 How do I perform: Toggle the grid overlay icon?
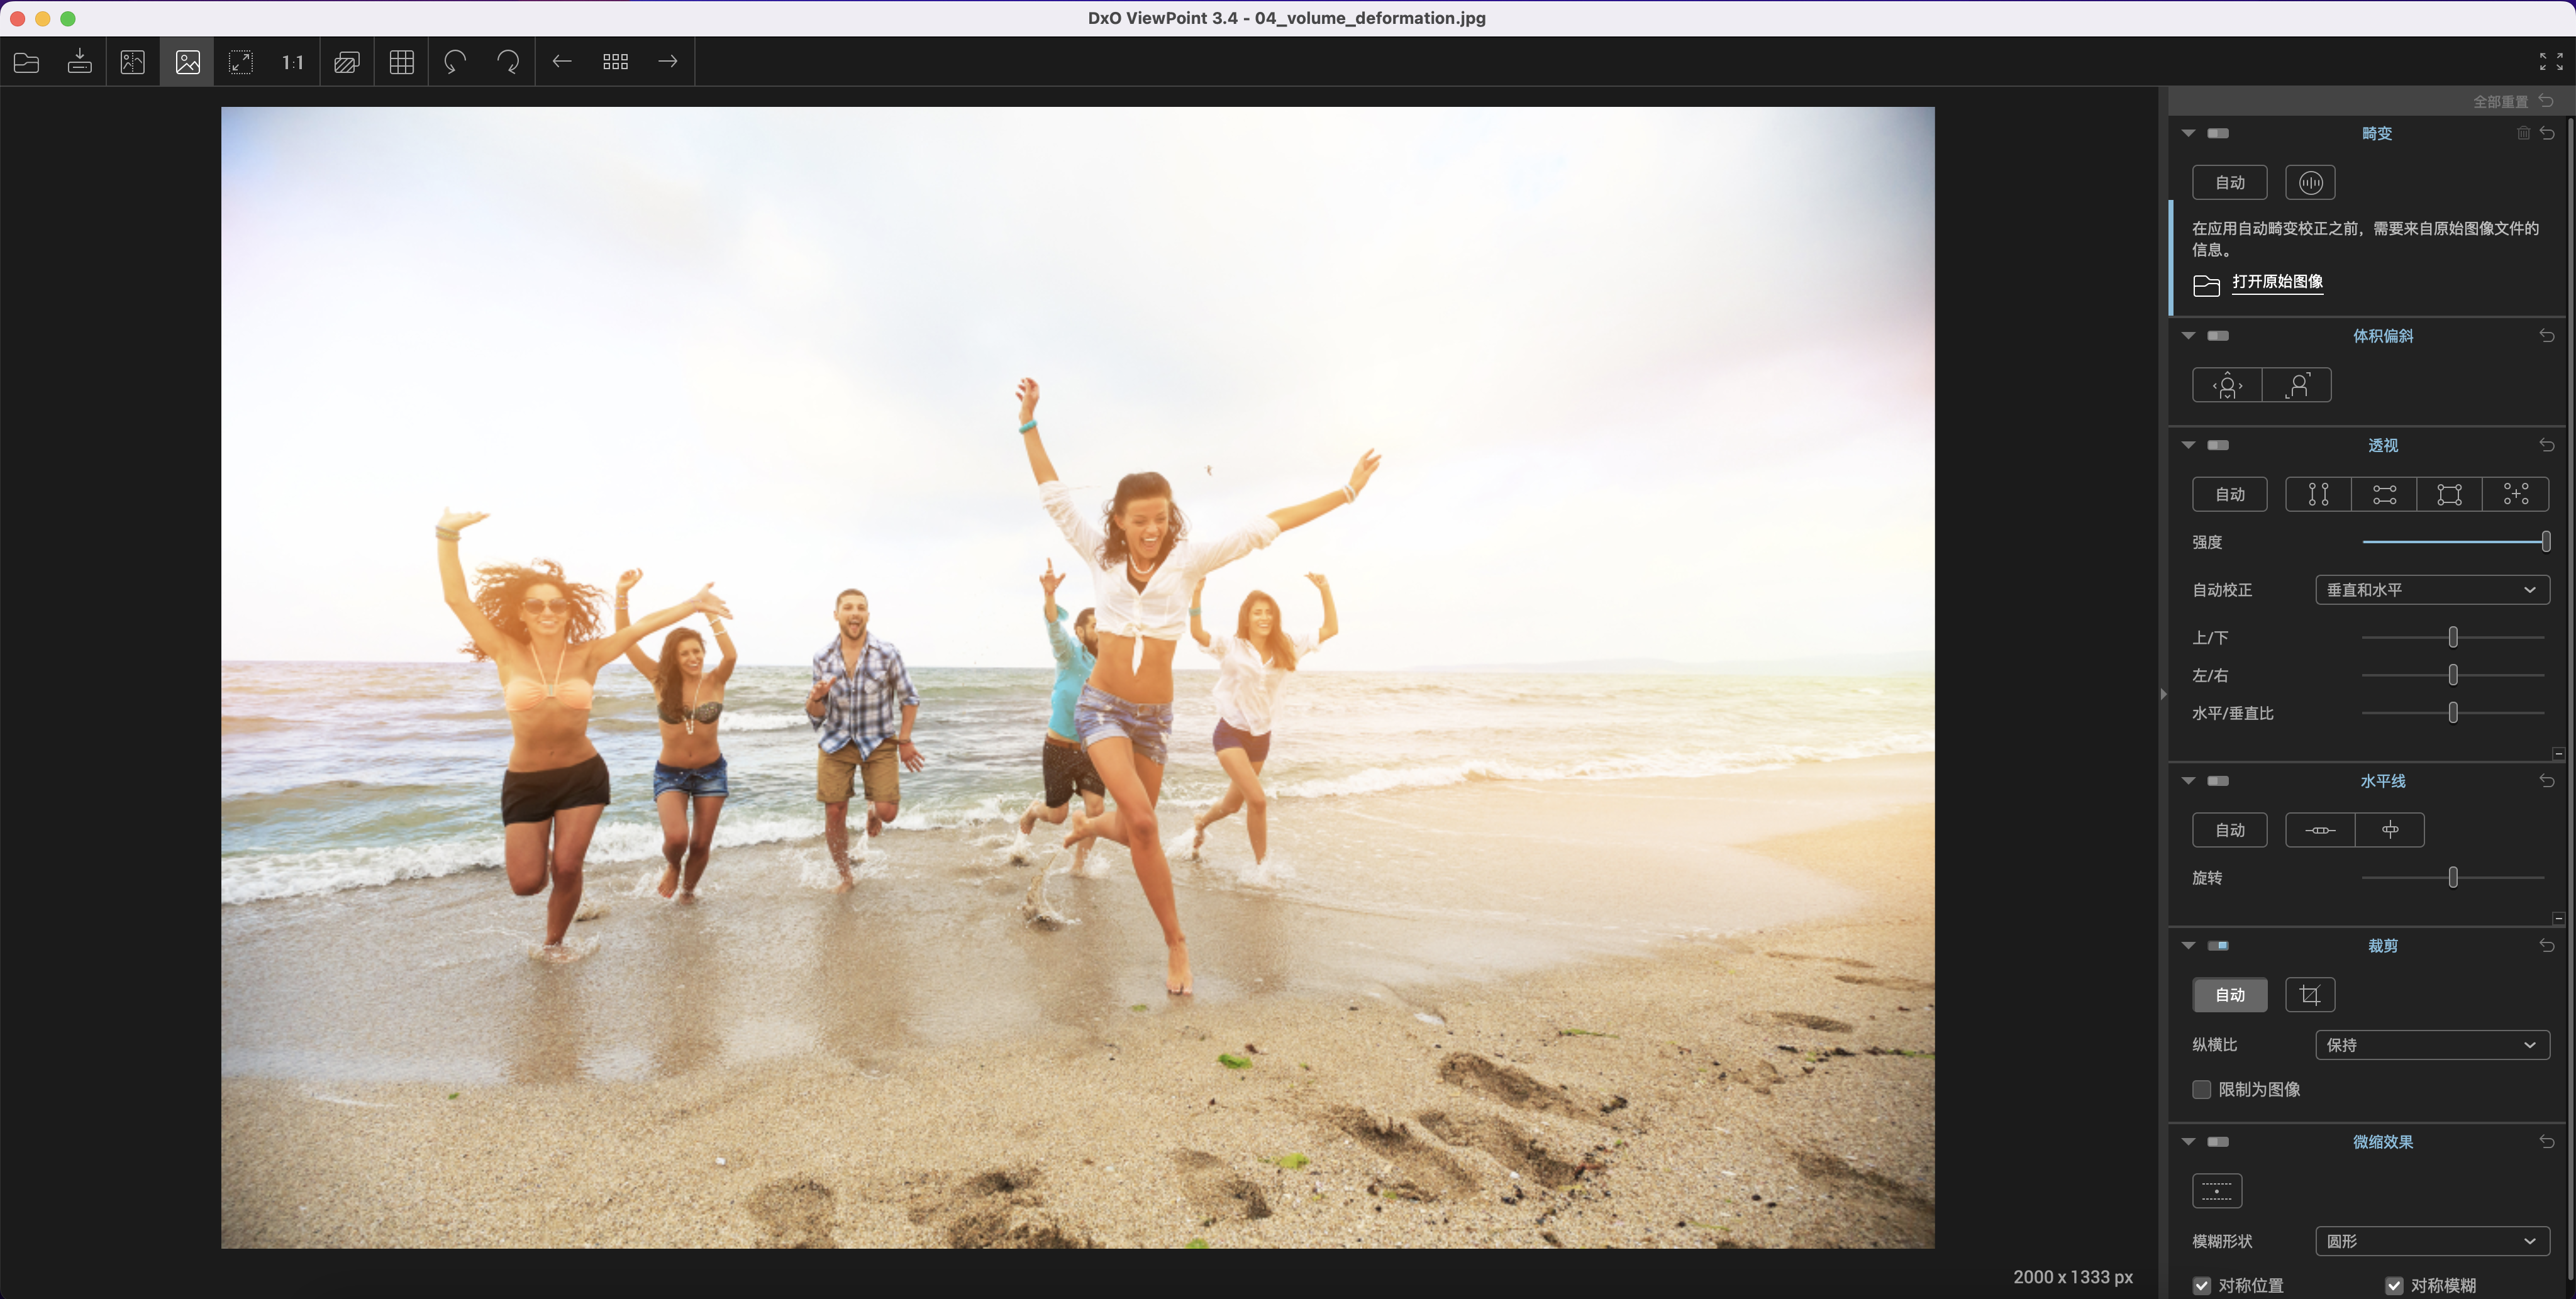click(401, 62)
